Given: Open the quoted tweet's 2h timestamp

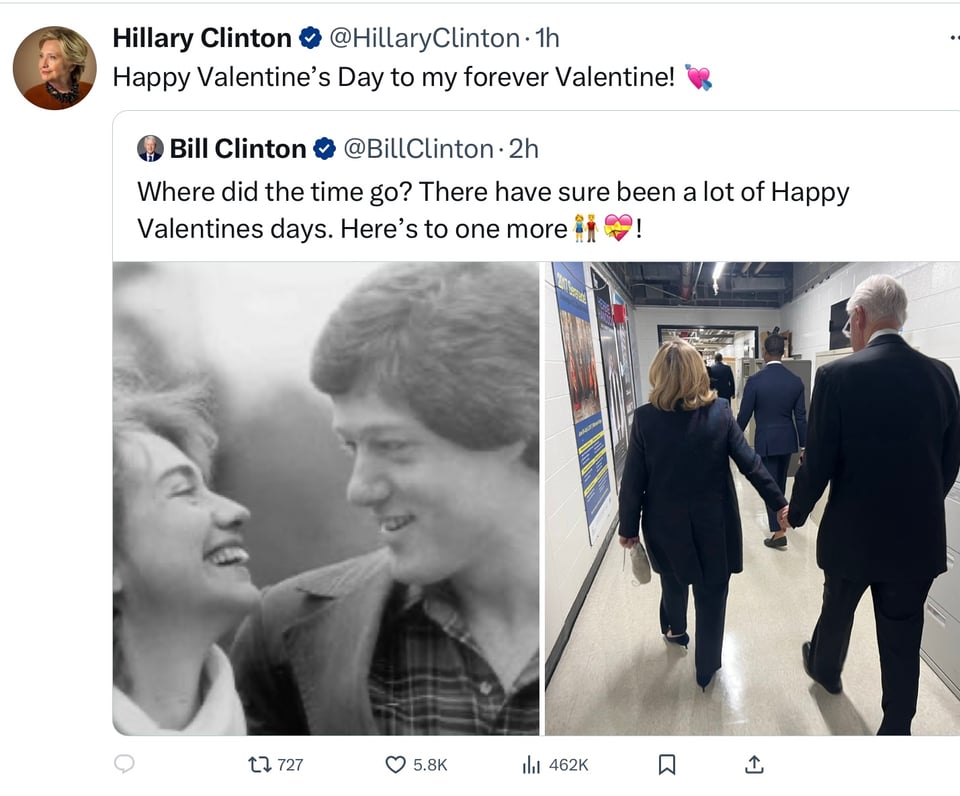Looking at the screenshot, I should pyautogui.click(x=524, y=149).
